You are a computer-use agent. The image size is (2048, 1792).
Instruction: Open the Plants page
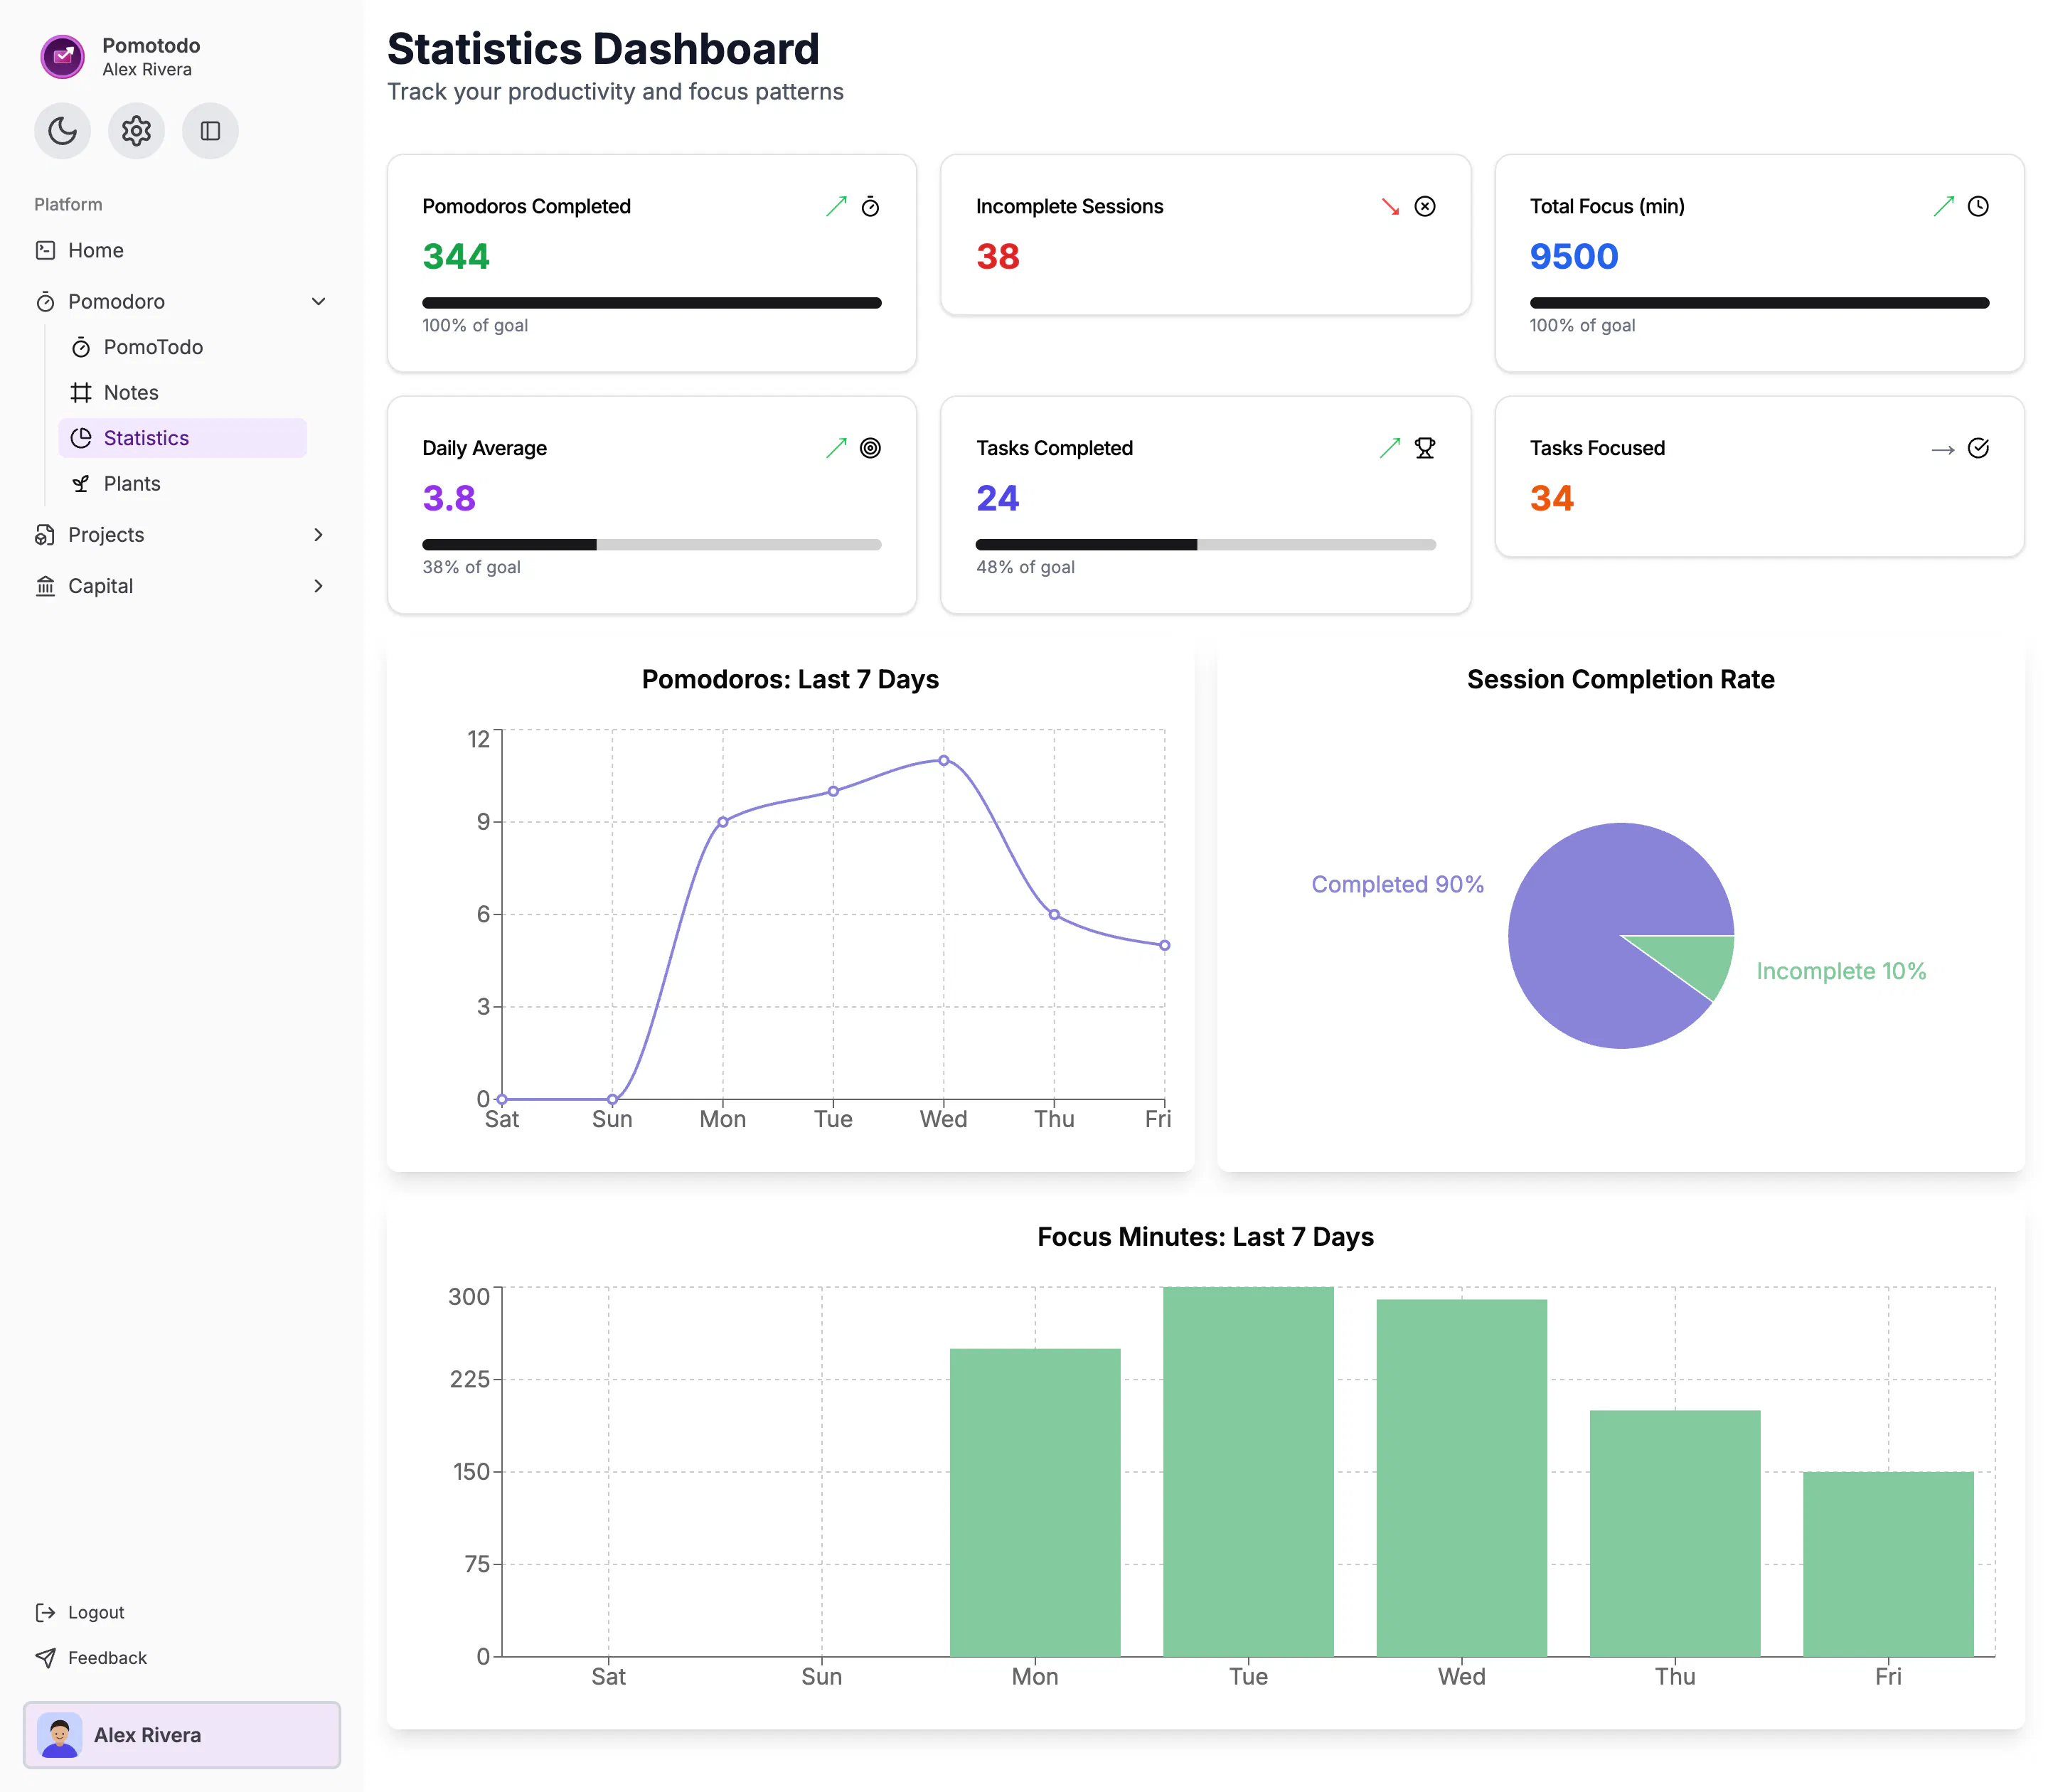183,484
